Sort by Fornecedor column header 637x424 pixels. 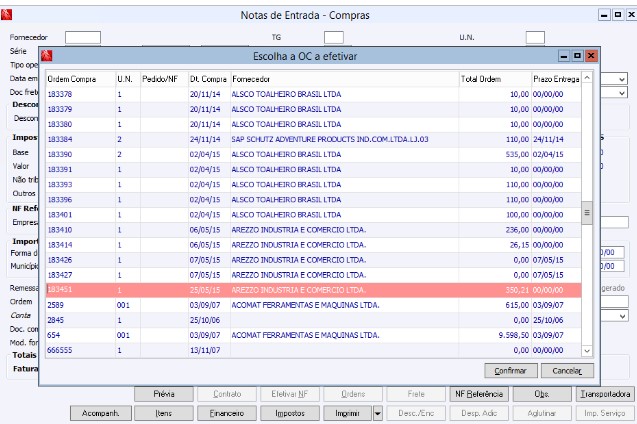pos(344,79)
